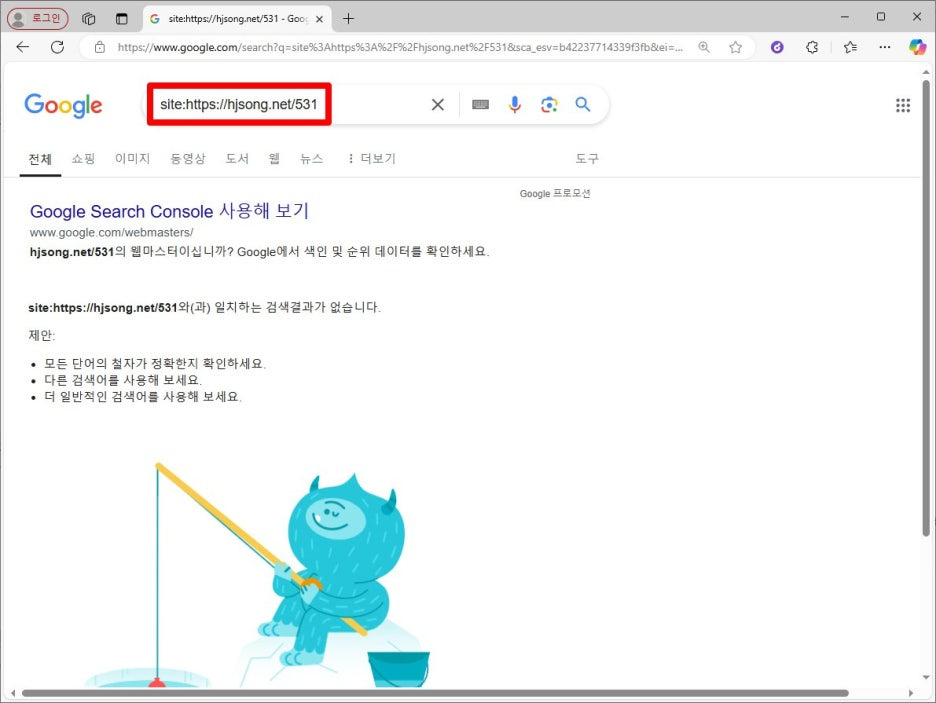Open Google Search Console 사용해 보기 link
The image size is (936, 703).
coord(169,211)
